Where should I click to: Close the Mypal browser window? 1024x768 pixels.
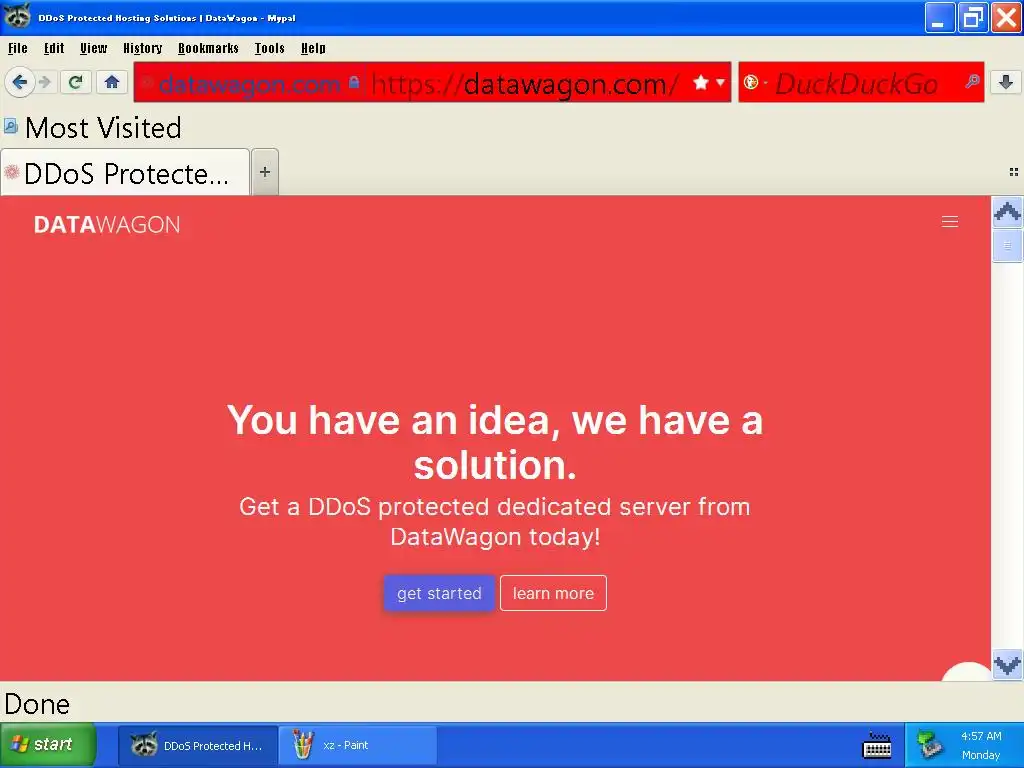tap(1006, 17)
